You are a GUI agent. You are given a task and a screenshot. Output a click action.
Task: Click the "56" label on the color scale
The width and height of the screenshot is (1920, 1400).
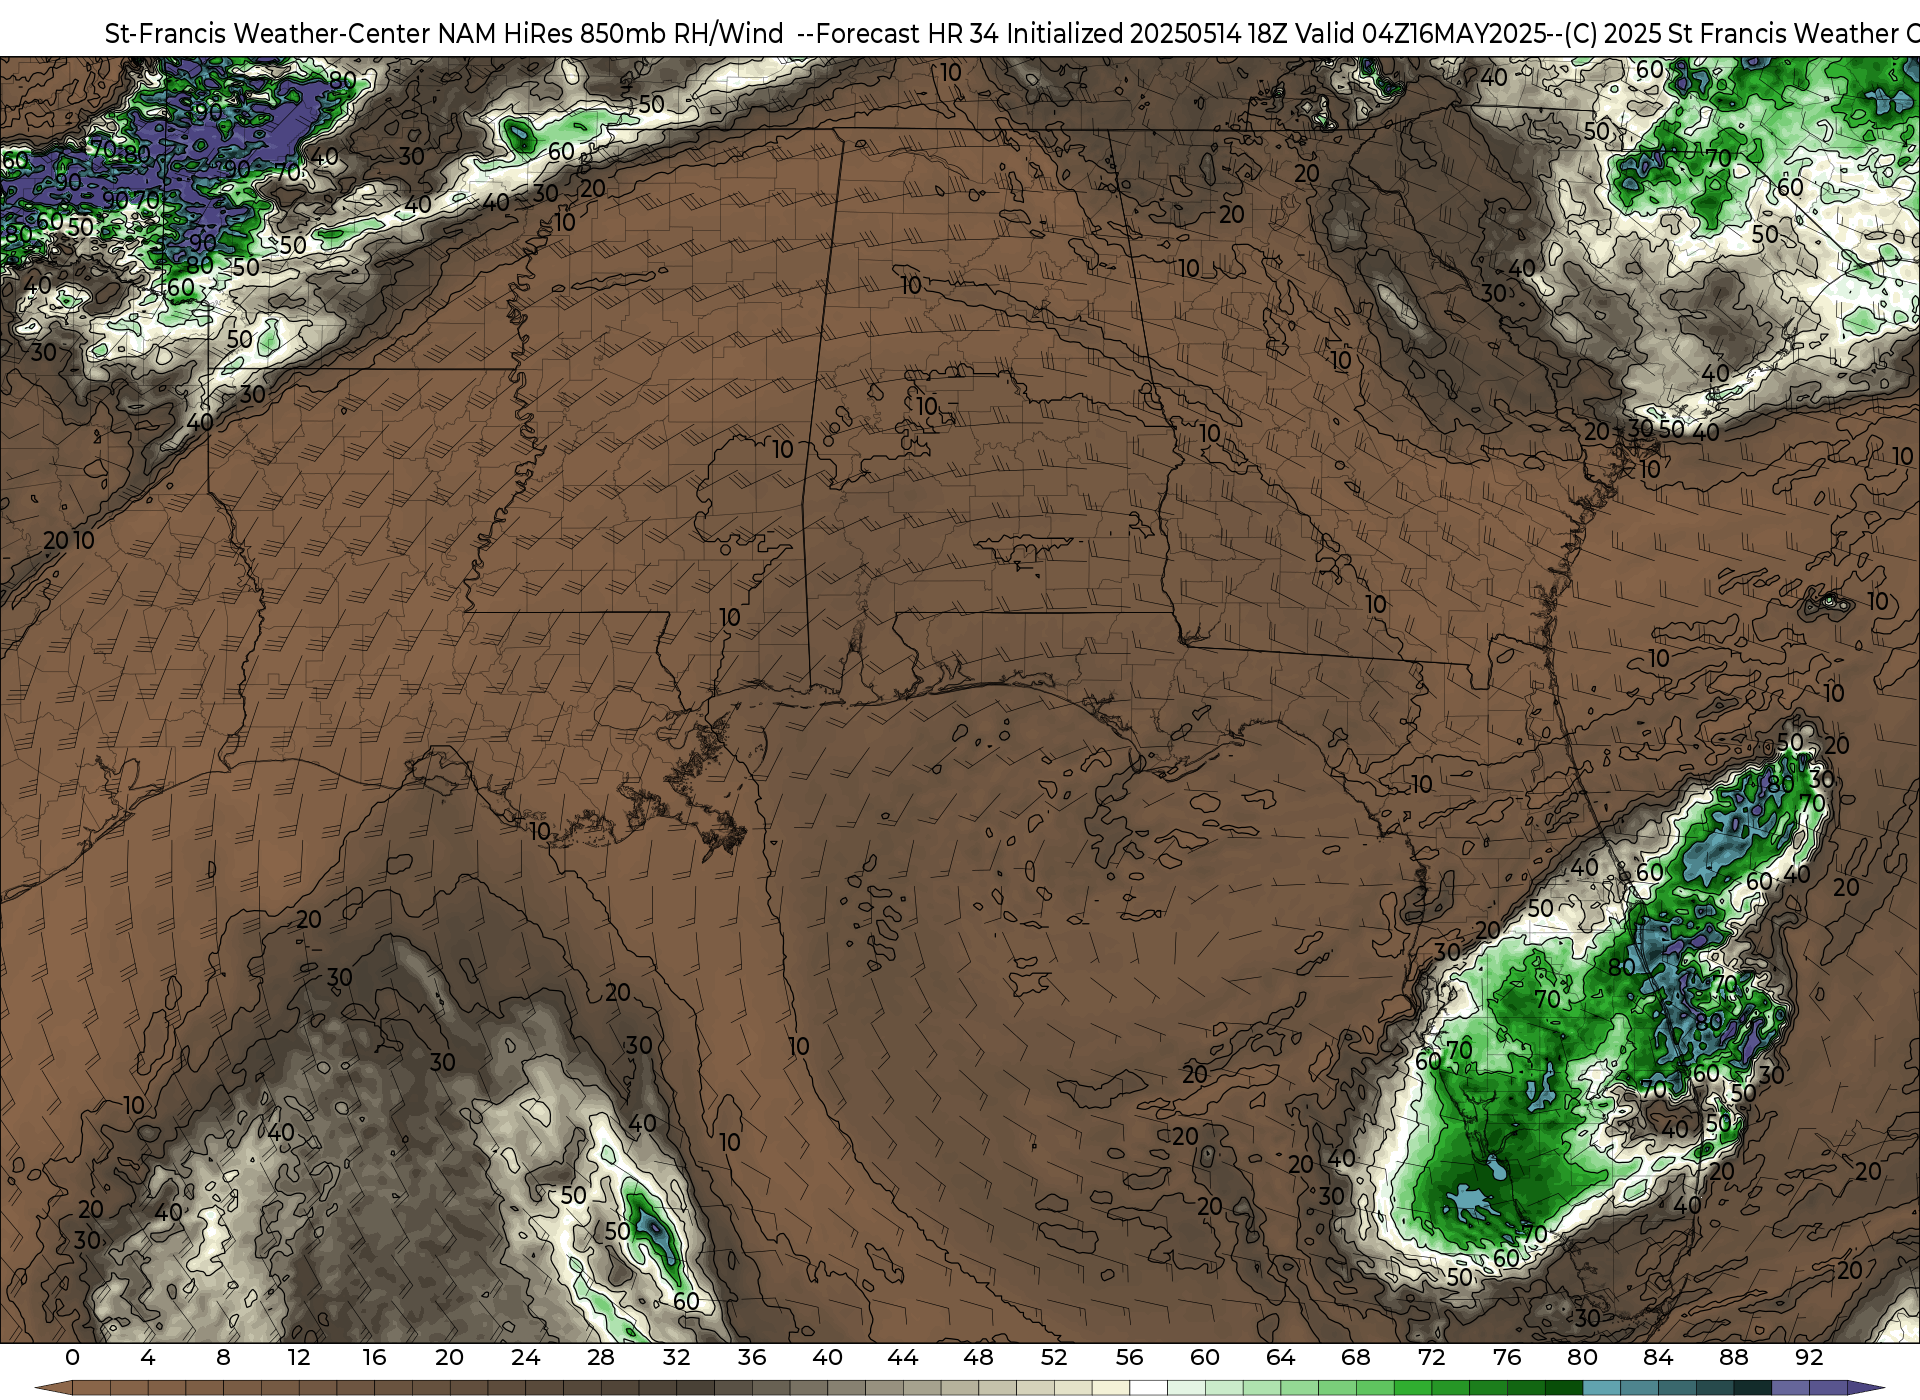click(x=1129, y=1358)
